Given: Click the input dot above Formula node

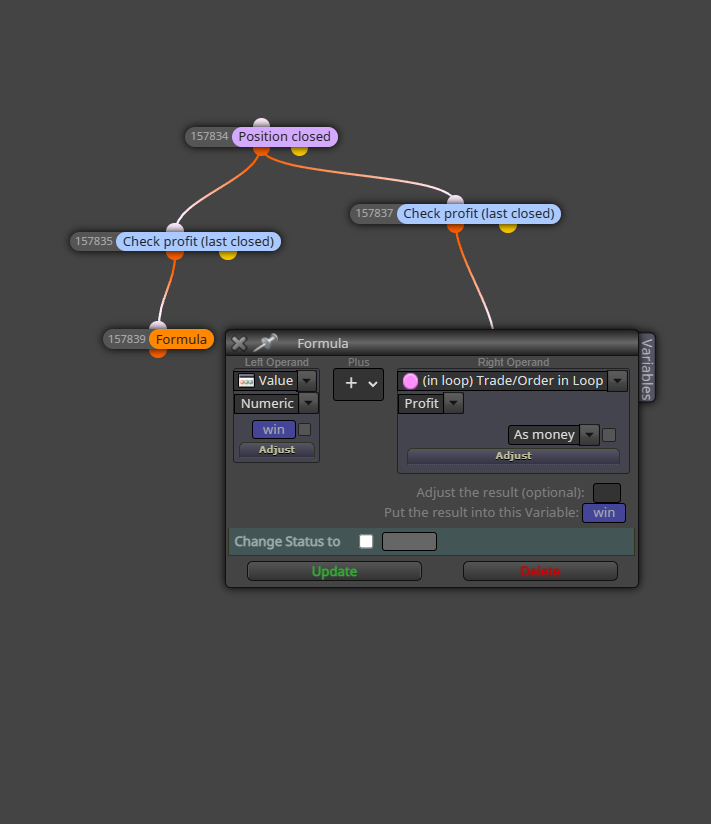Looking at the screenshot, I should 158,326.
